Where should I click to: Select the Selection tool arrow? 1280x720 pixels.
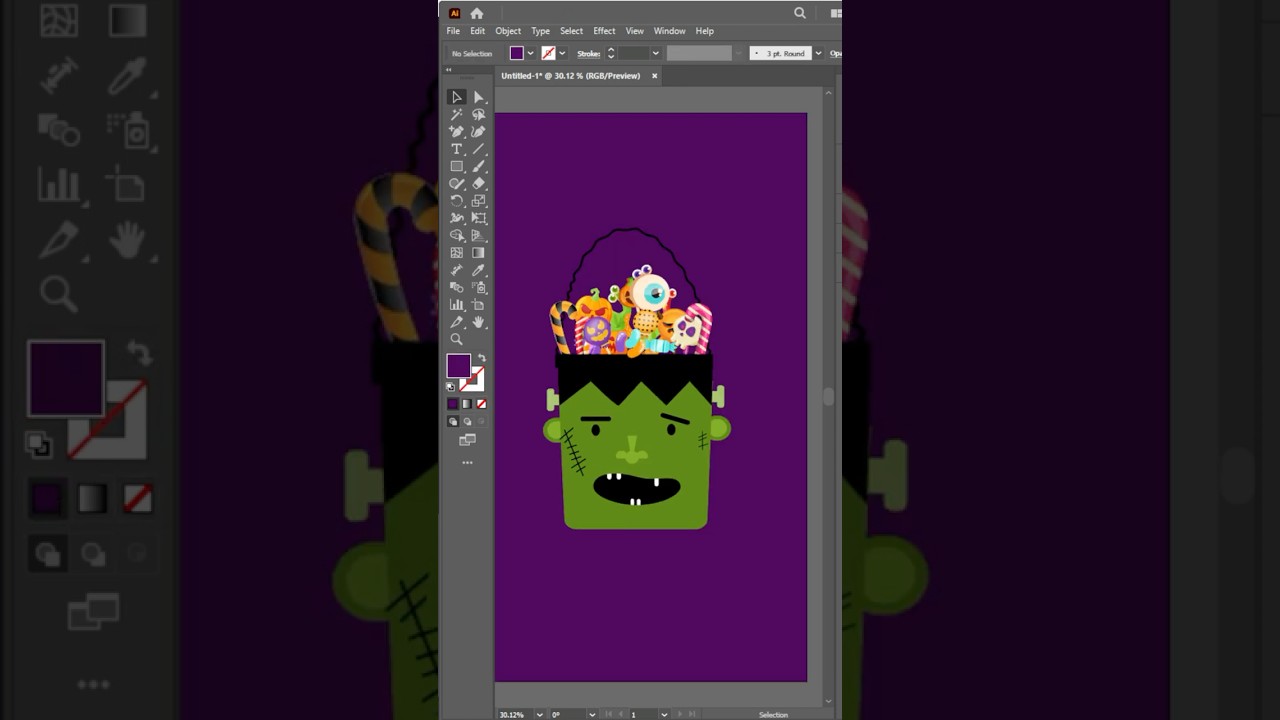(457, 97)
